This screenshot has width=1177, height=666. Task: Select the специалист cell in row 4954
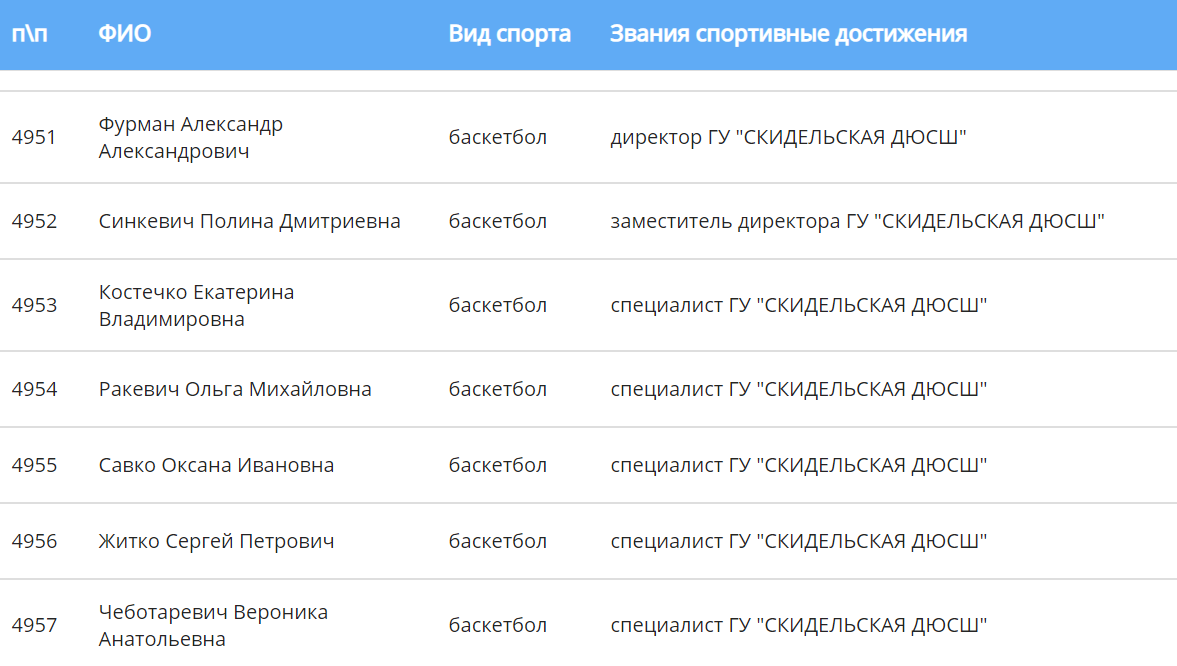click(x=798, y=389)
